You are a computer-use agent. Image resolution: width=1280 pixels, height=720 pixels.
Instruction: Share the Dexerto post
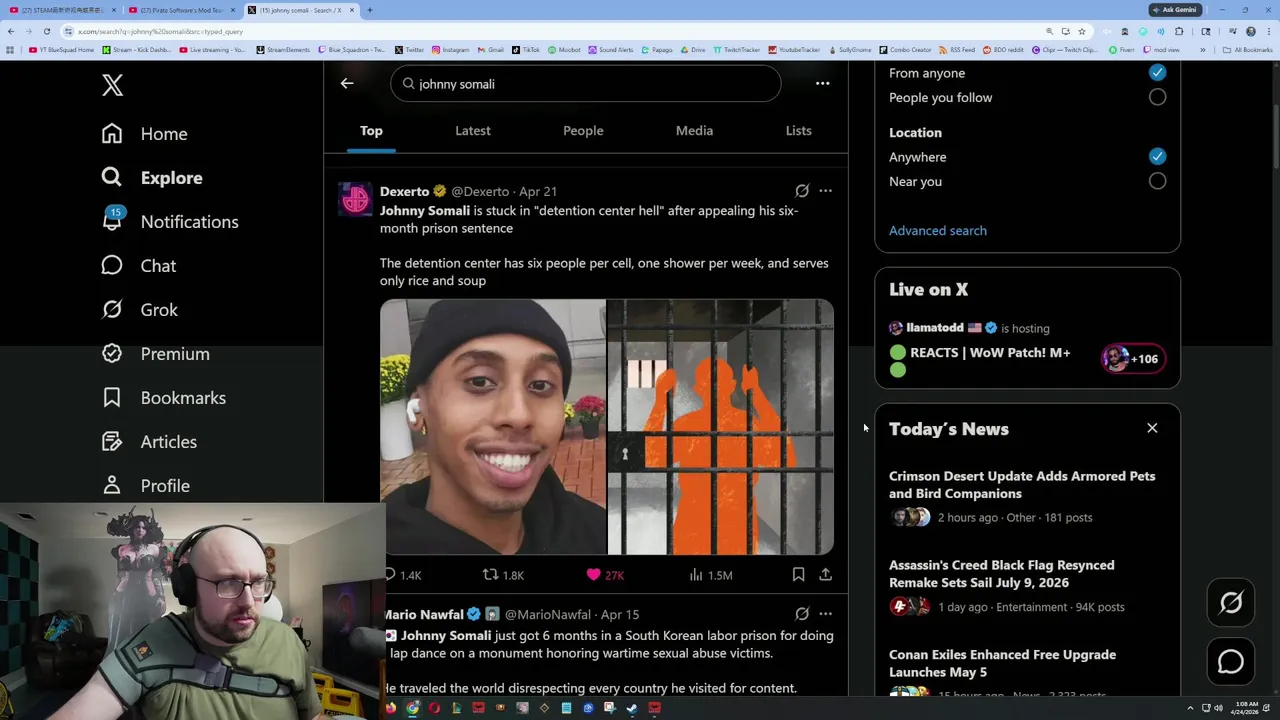(x=825, y=575)
